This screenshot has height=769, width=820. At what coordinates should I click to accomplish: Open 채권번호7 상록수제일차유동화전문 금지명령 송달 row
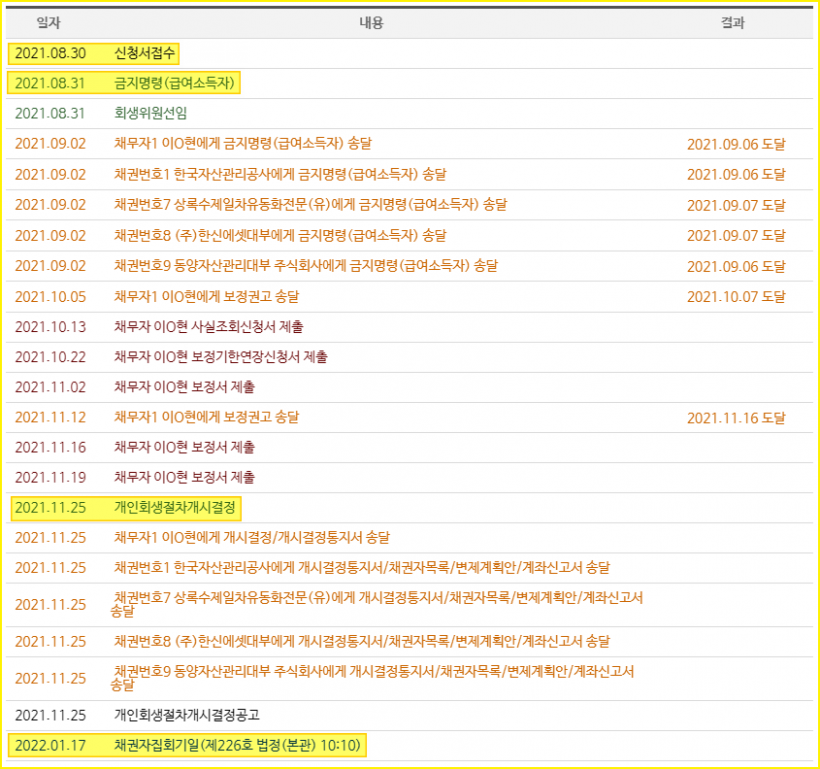click(311, 205)
